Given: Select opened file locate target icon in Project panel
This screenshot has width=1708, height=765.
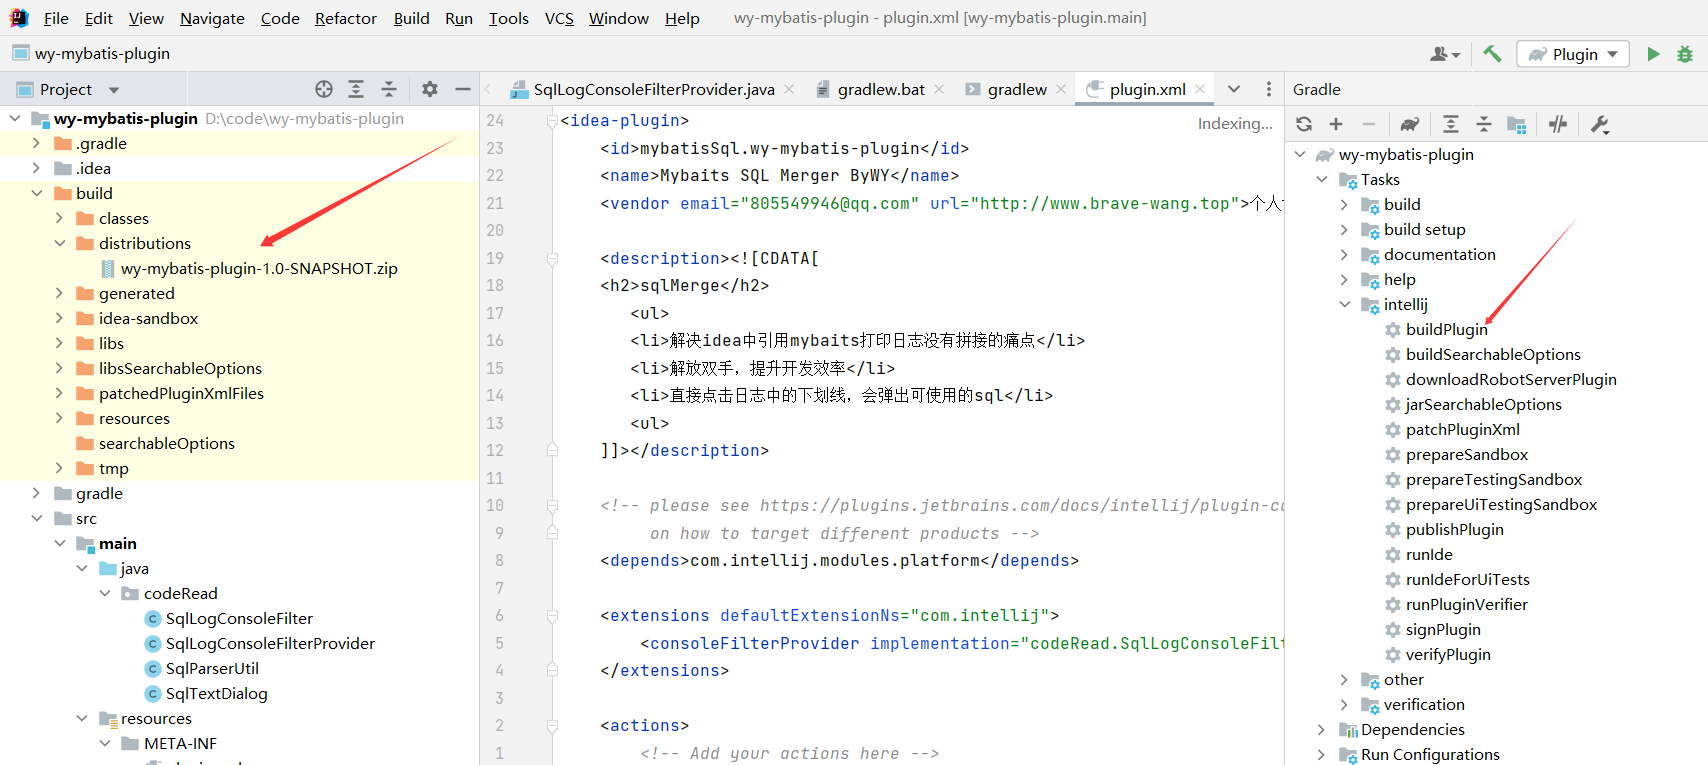Looking at the screenshot, I should pyautogui.click(x=324, y=89).
